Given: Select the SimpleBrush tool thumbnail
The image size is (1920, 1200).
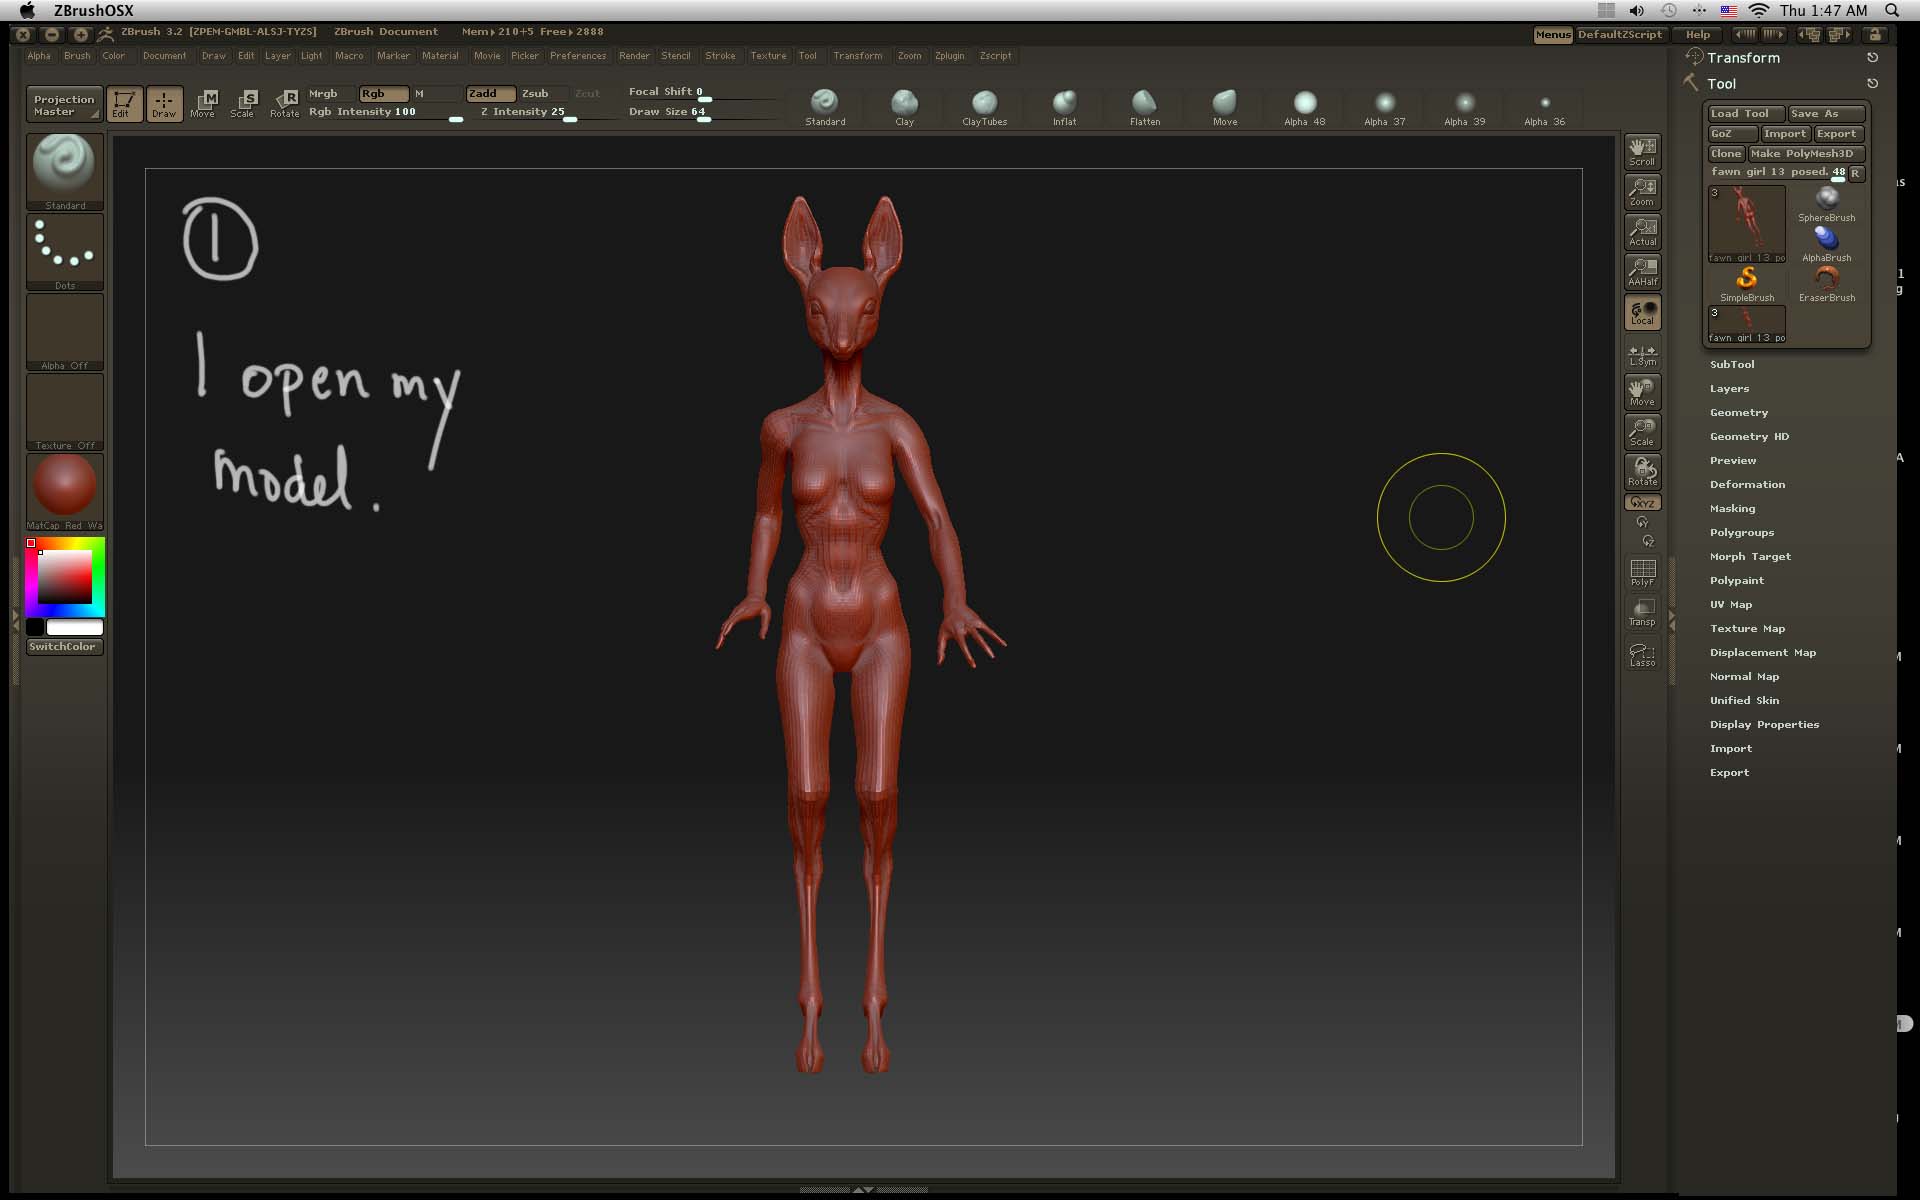Looking at the screenshot, I should (x=1747, y=281).
